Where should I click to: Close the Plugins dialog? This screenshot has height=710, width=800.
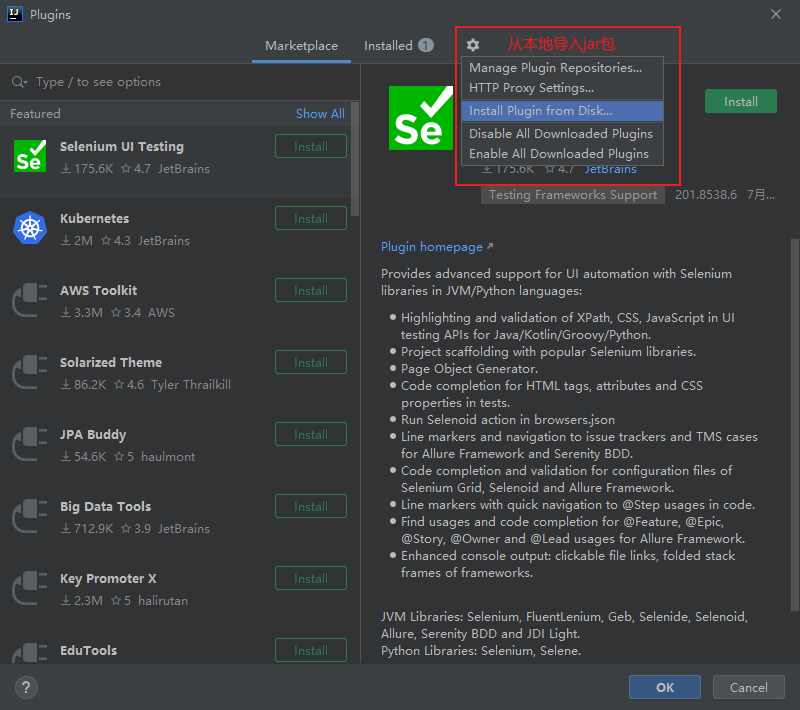[x=776, y=14]
